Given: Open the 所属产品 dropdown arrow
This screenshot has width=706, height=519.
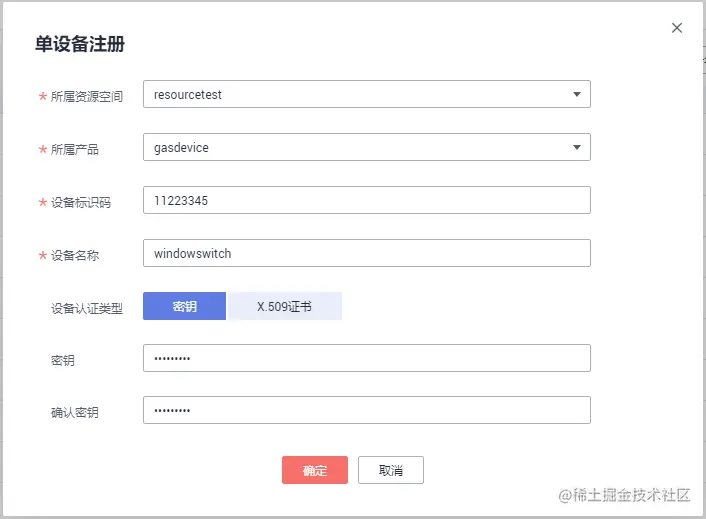Looking at the screenshot, I should [576, 147].
